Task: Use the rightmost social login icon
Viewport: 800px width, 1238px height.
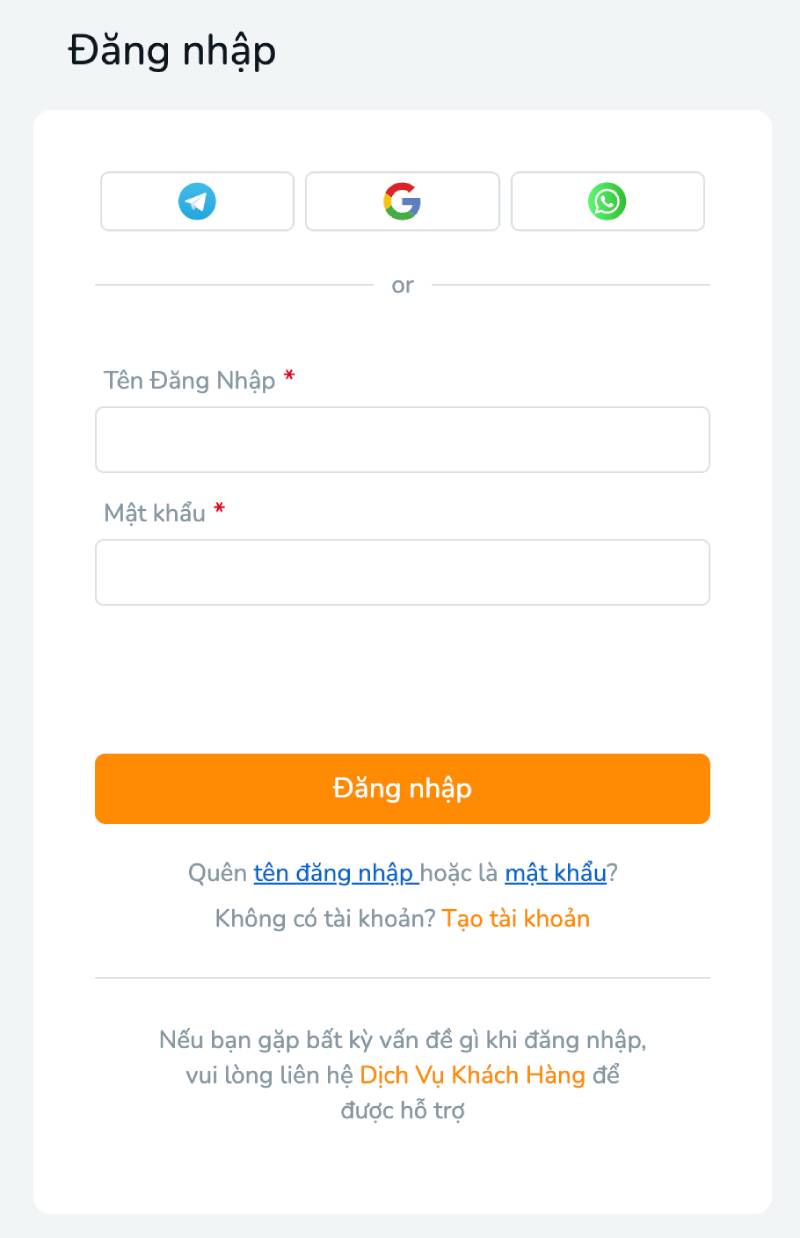Action: 607,201
